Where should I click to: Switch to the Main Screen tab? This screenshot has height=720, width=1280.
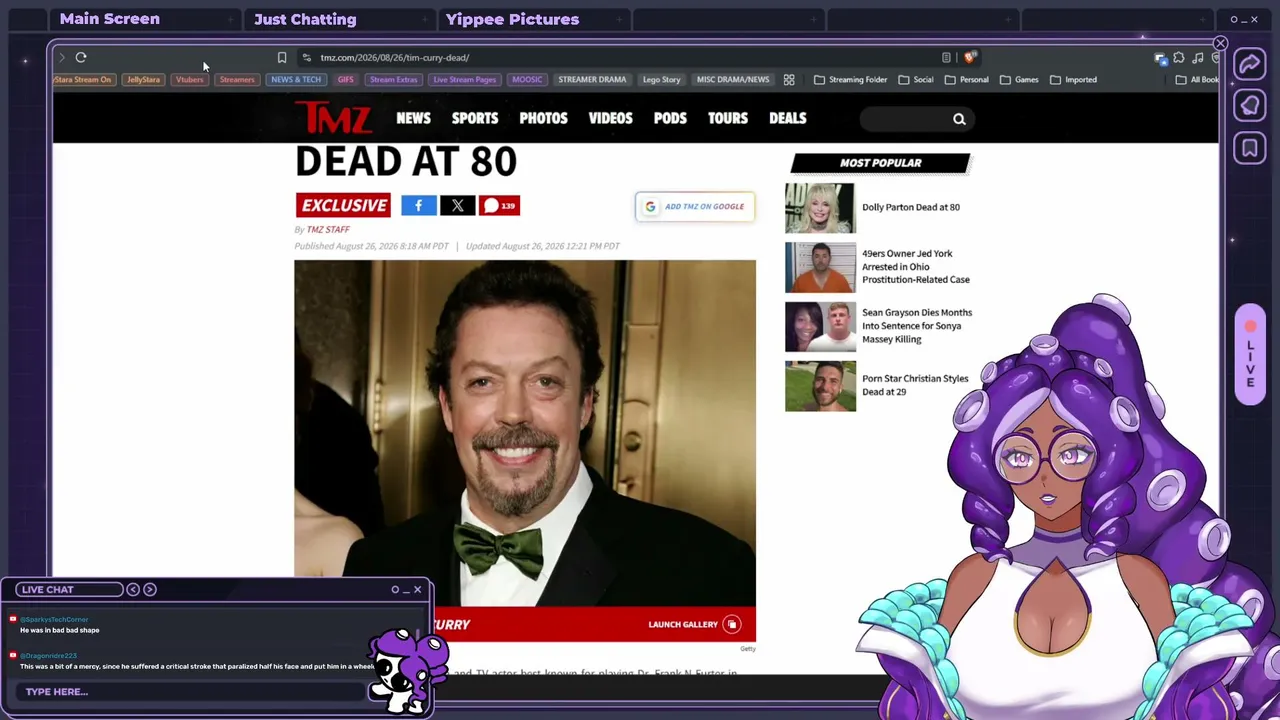[110, 19]
